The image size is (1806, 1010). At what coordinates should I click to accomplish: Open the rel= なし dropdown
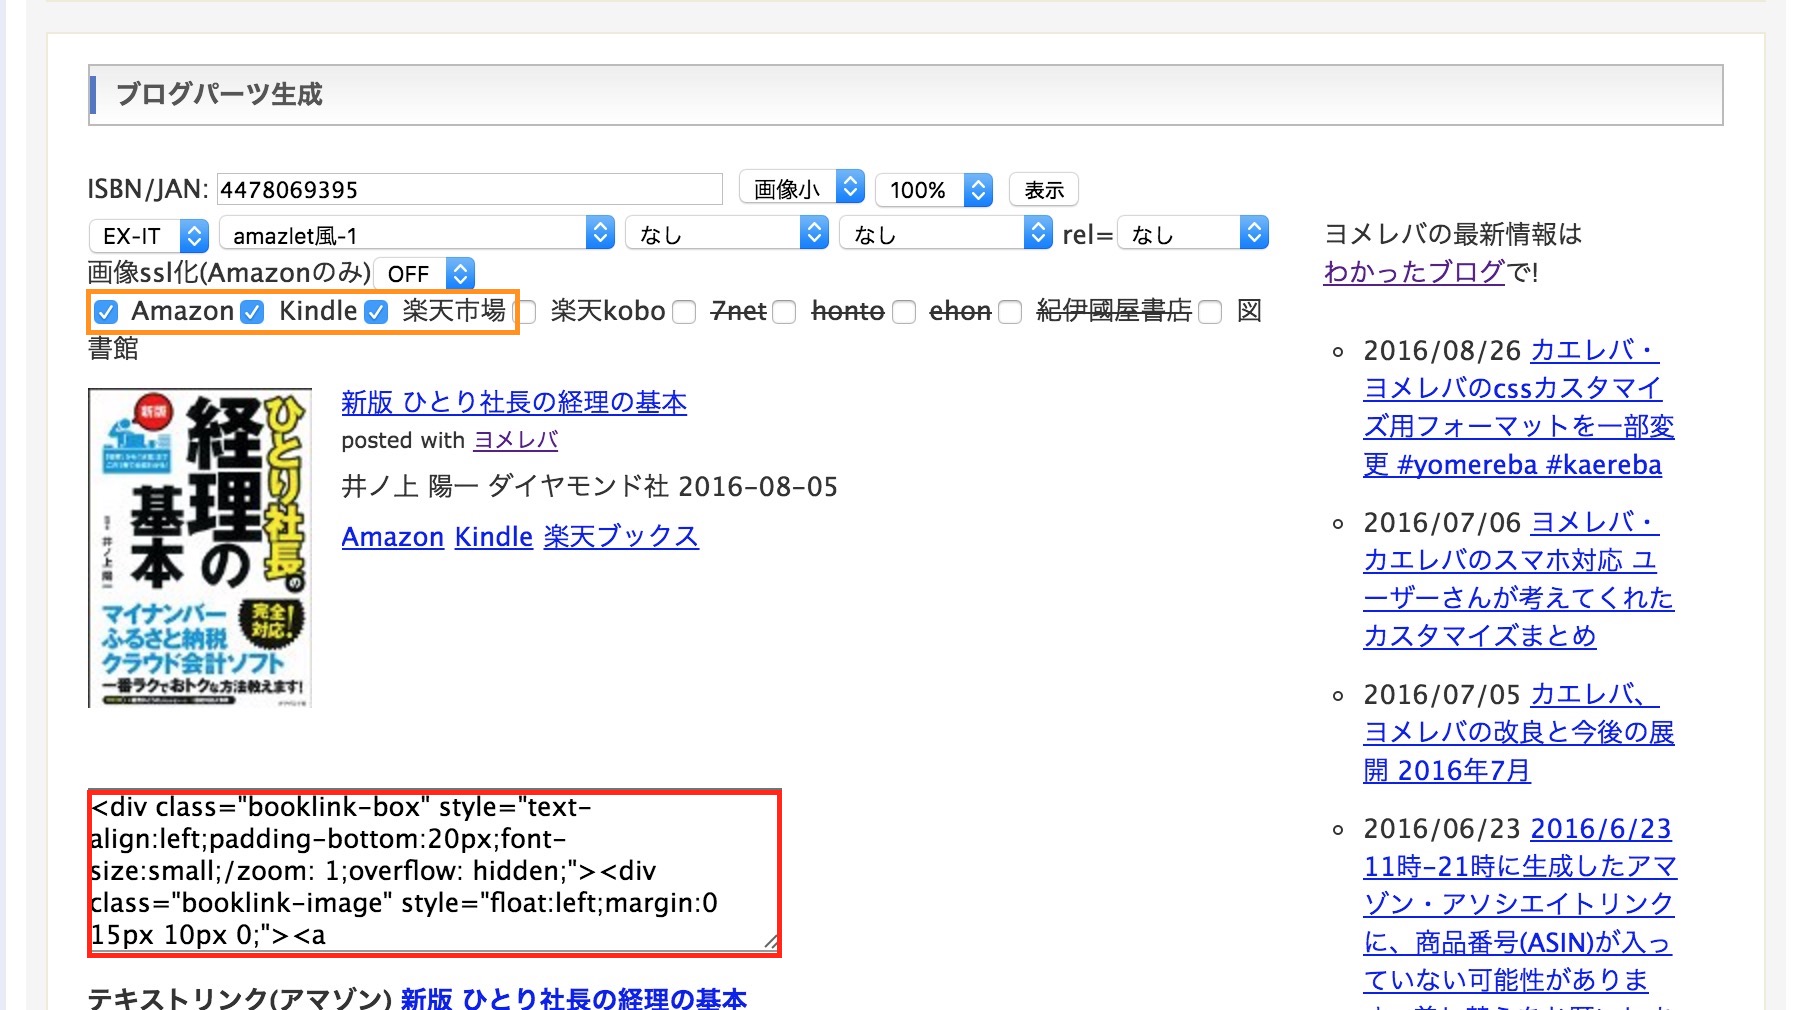click(x=1193, y=234)
